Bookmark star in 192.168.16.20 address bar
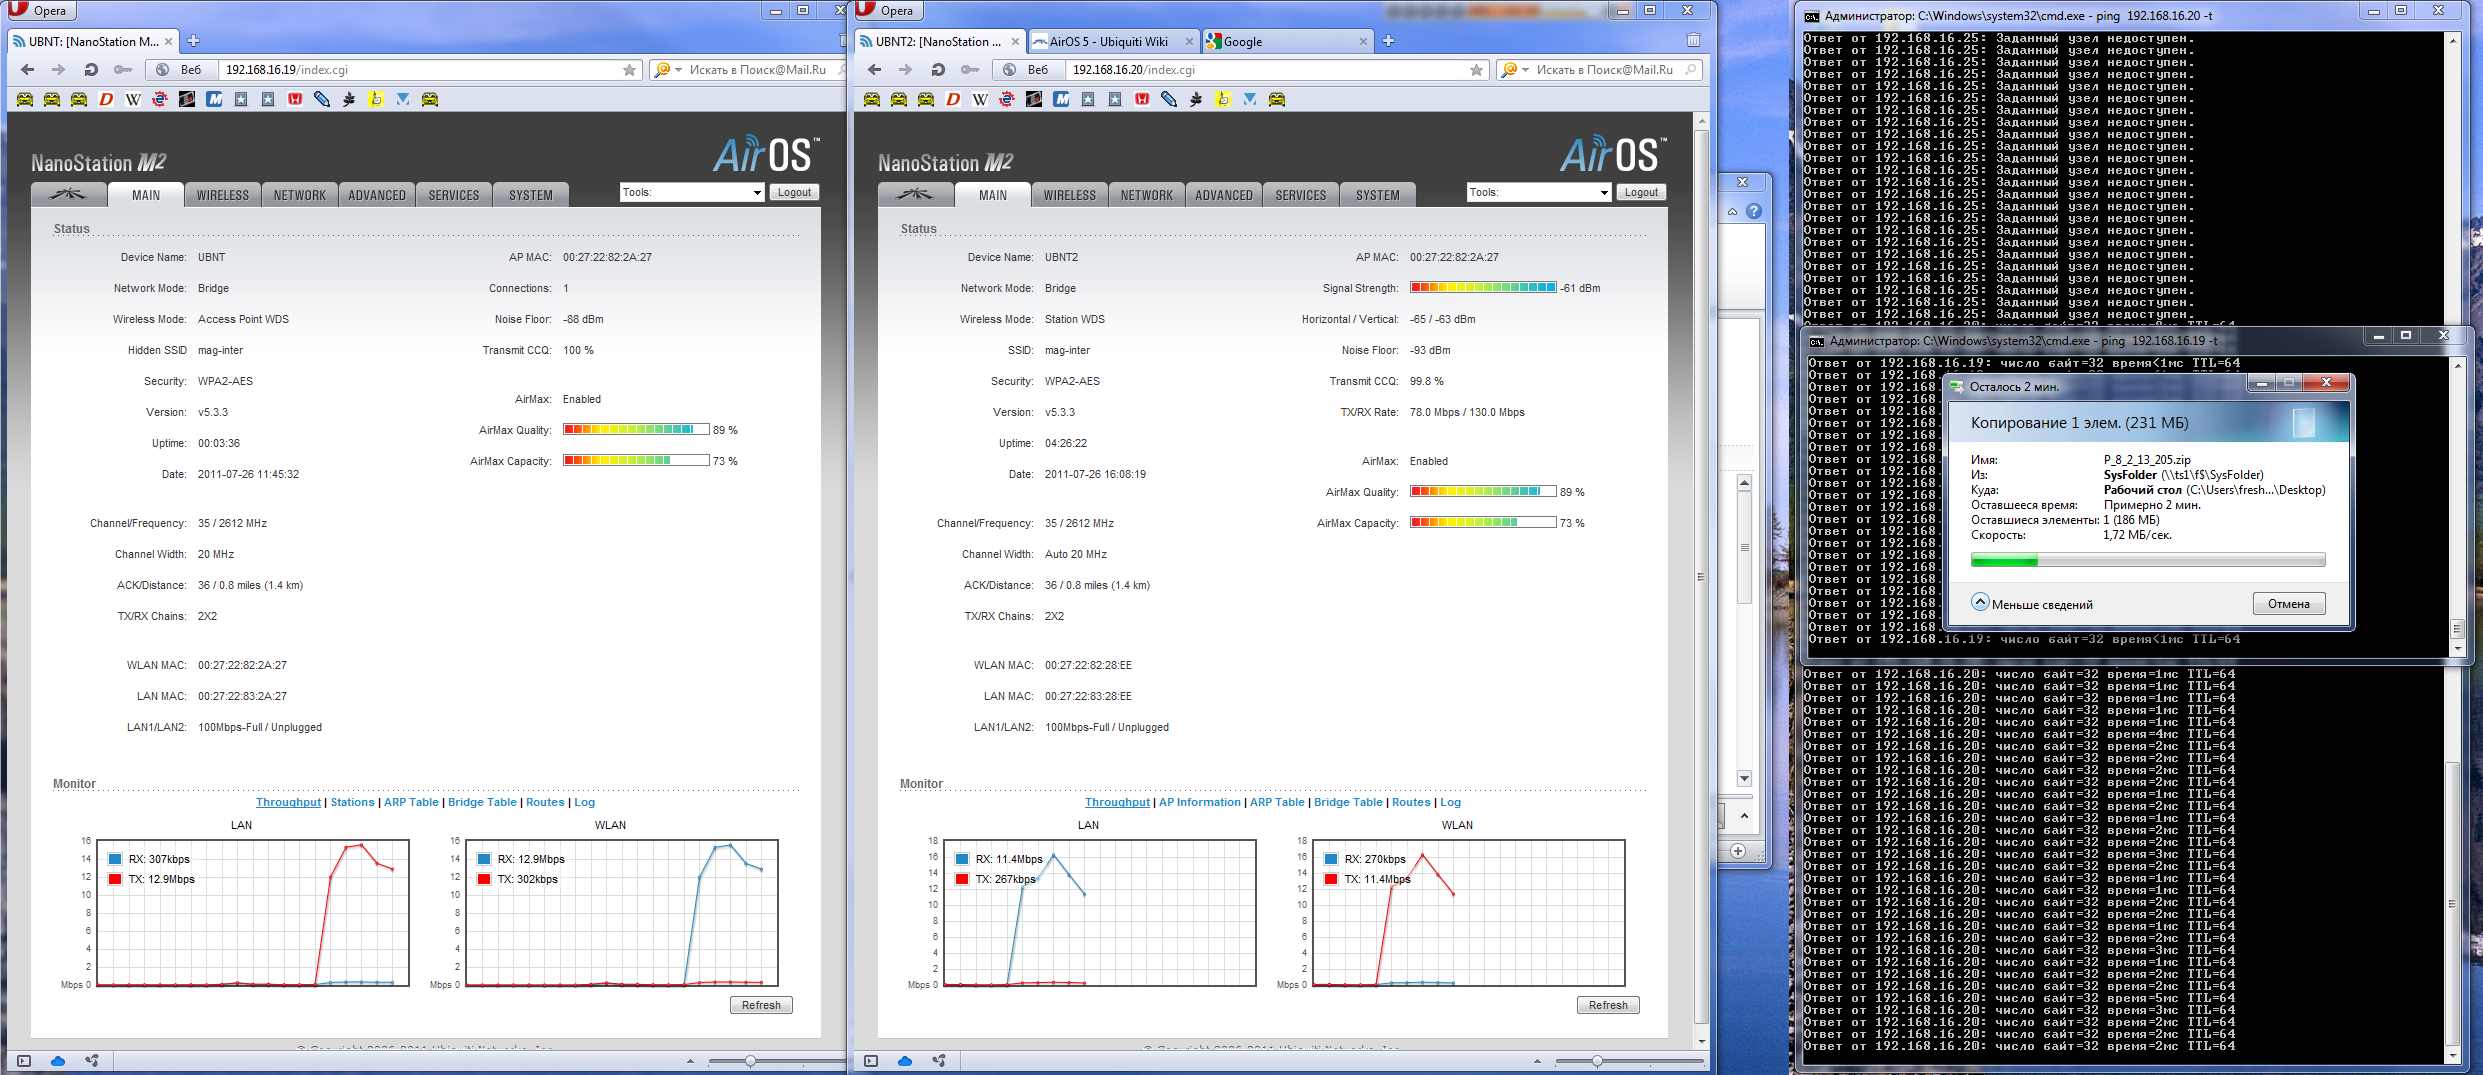 click(1476, 70)
